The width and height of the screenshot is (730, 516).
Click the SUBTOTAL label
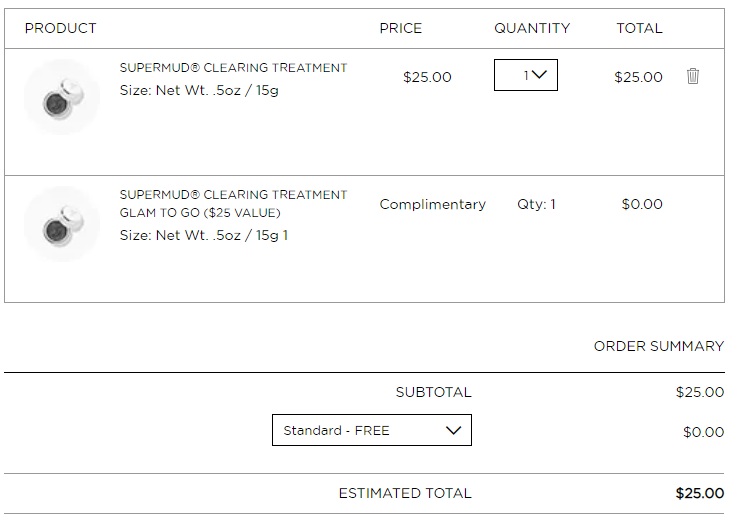click(x=433, y=392)
